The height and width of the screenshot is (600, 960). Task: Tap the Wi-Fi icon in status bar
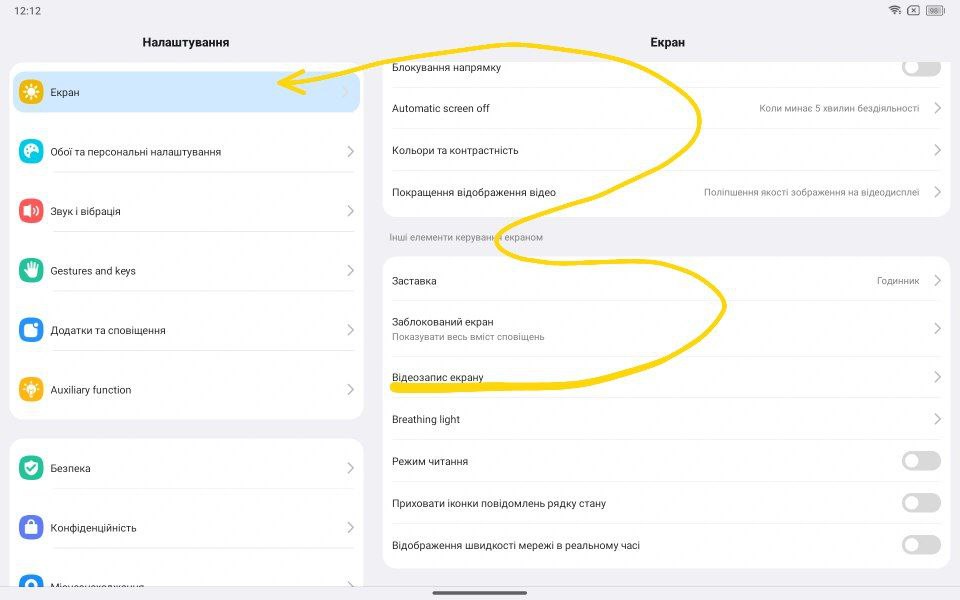tap(894, 10)
